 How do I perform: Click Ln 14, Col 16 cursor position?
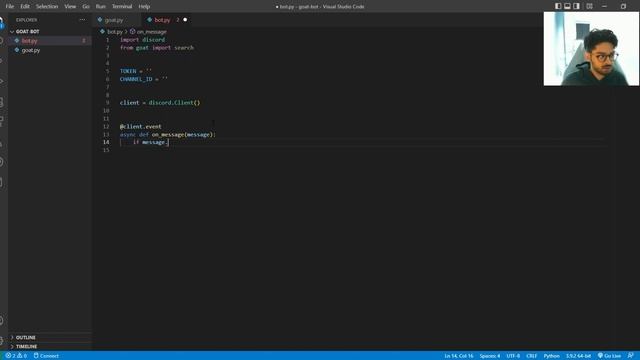[x=459, y=356]
